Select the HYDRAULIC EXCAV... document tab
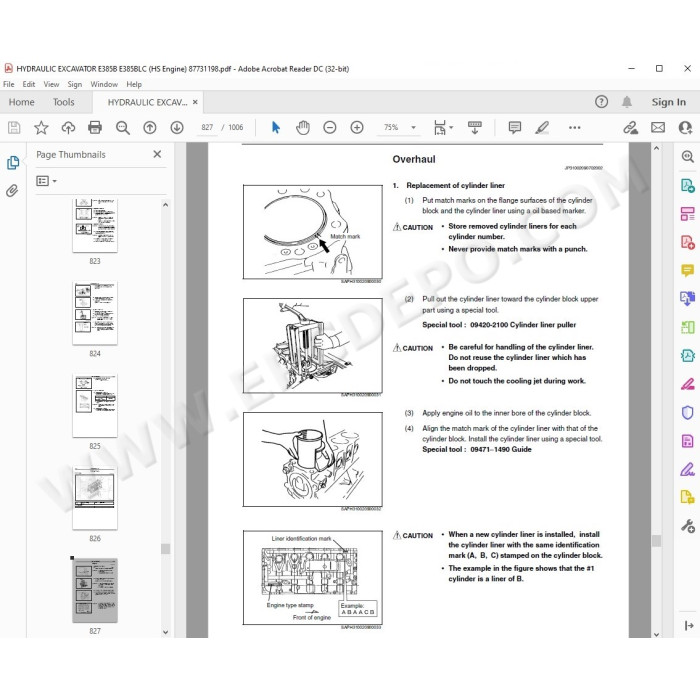The image size is (700, 700). 147,102
